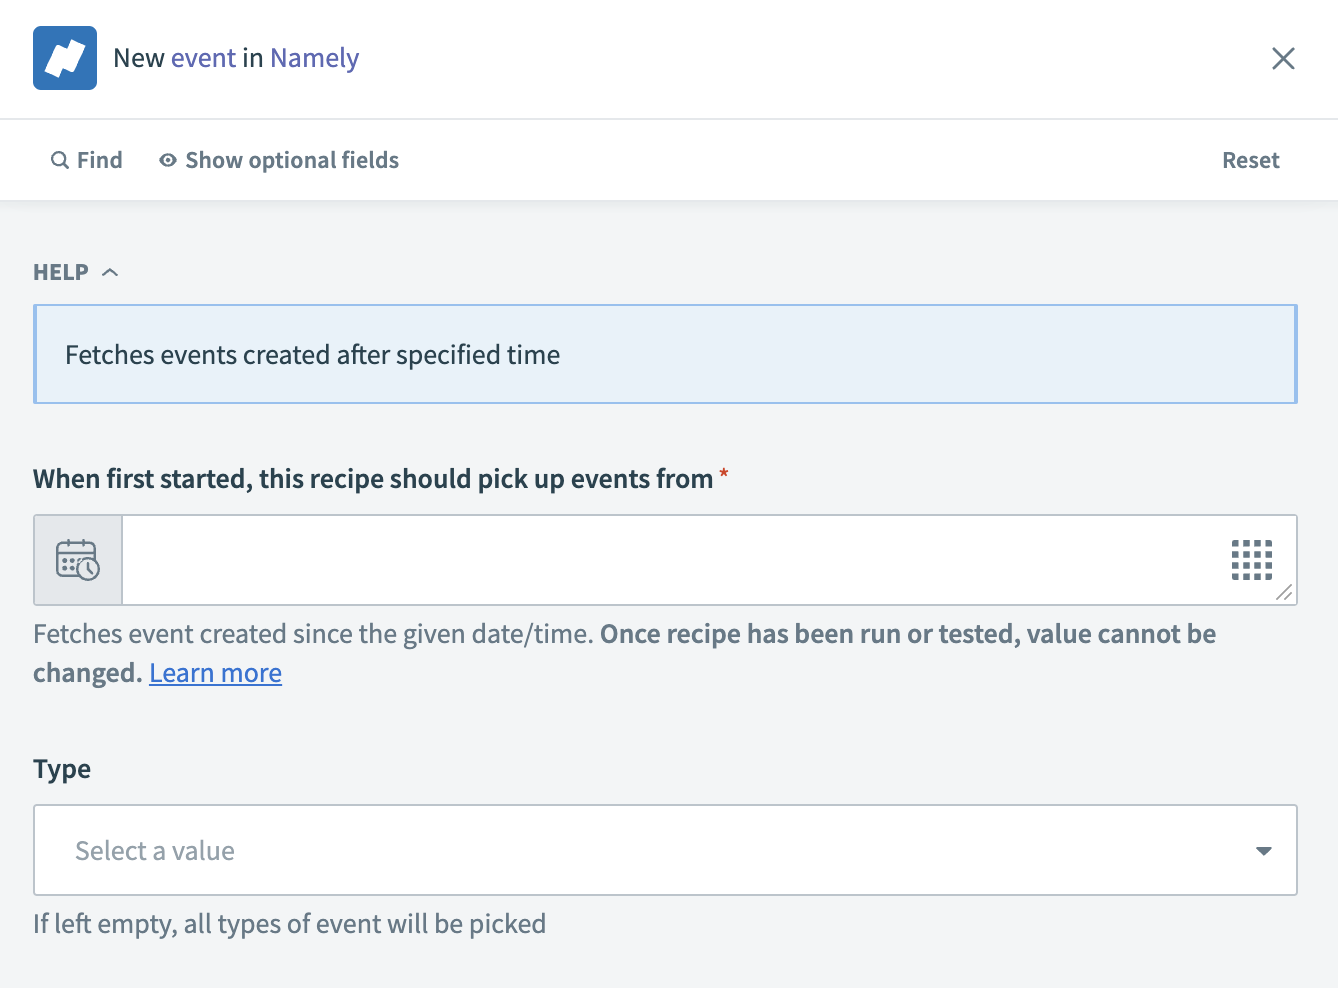The image size is (1338, 988).
Task: Click the Show optional fields label
Action: (292, 160)
